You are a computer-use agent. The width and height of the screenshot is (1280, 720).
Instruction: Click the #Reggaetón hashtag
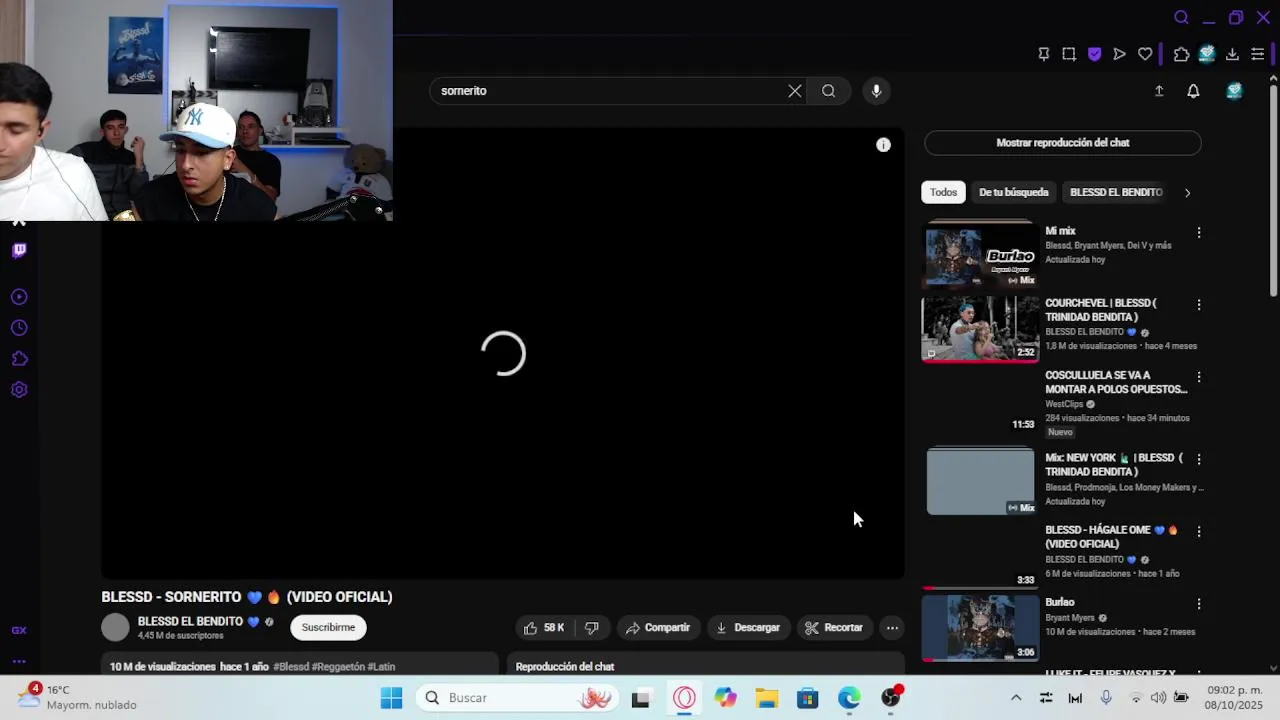coord(338,667)
